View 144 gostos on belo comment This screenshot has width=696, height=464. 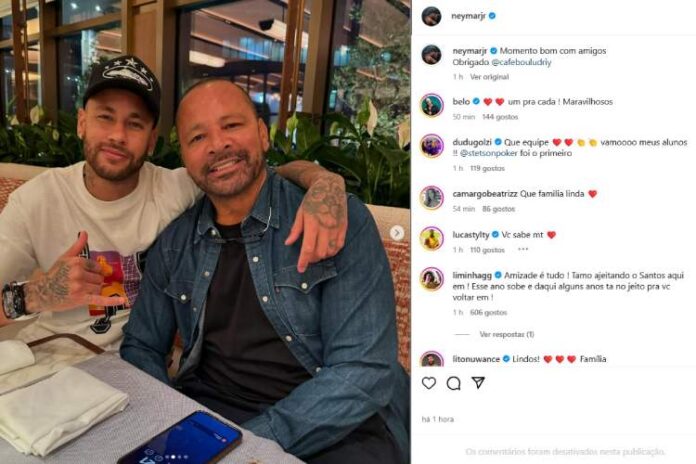(x=500, y=117)
